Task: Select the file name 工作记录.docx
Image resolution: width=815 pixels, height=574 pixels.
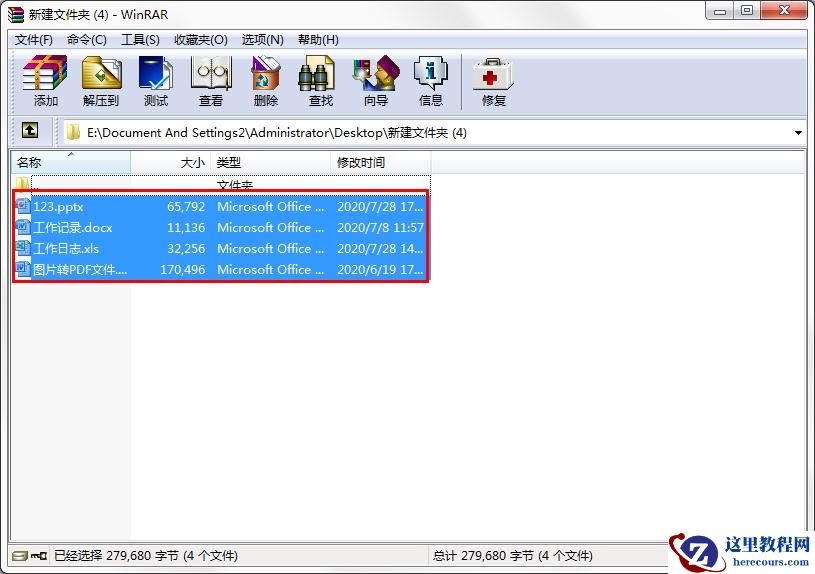Action: pyautogui.click(x=73, y=227)
